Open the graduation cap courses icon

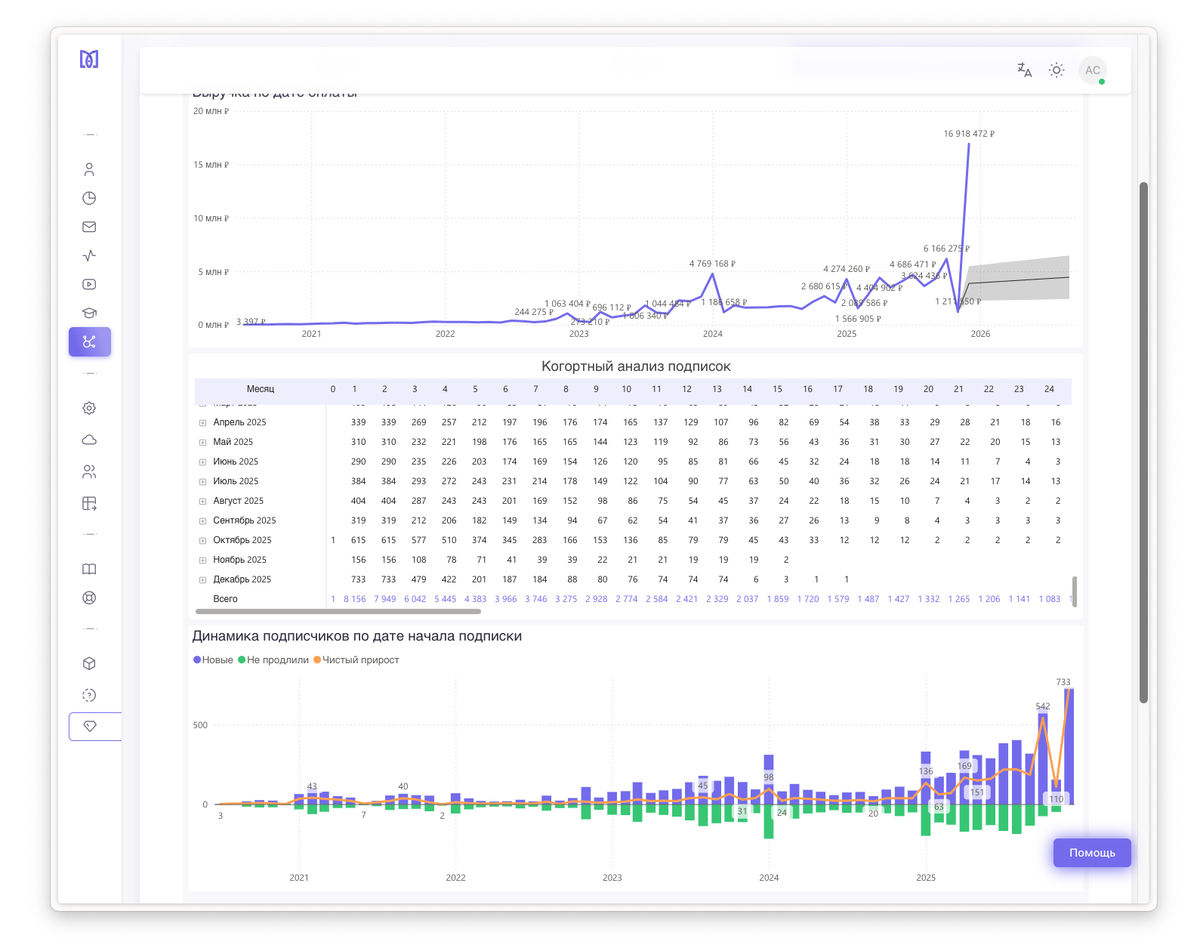coord(89,313)
